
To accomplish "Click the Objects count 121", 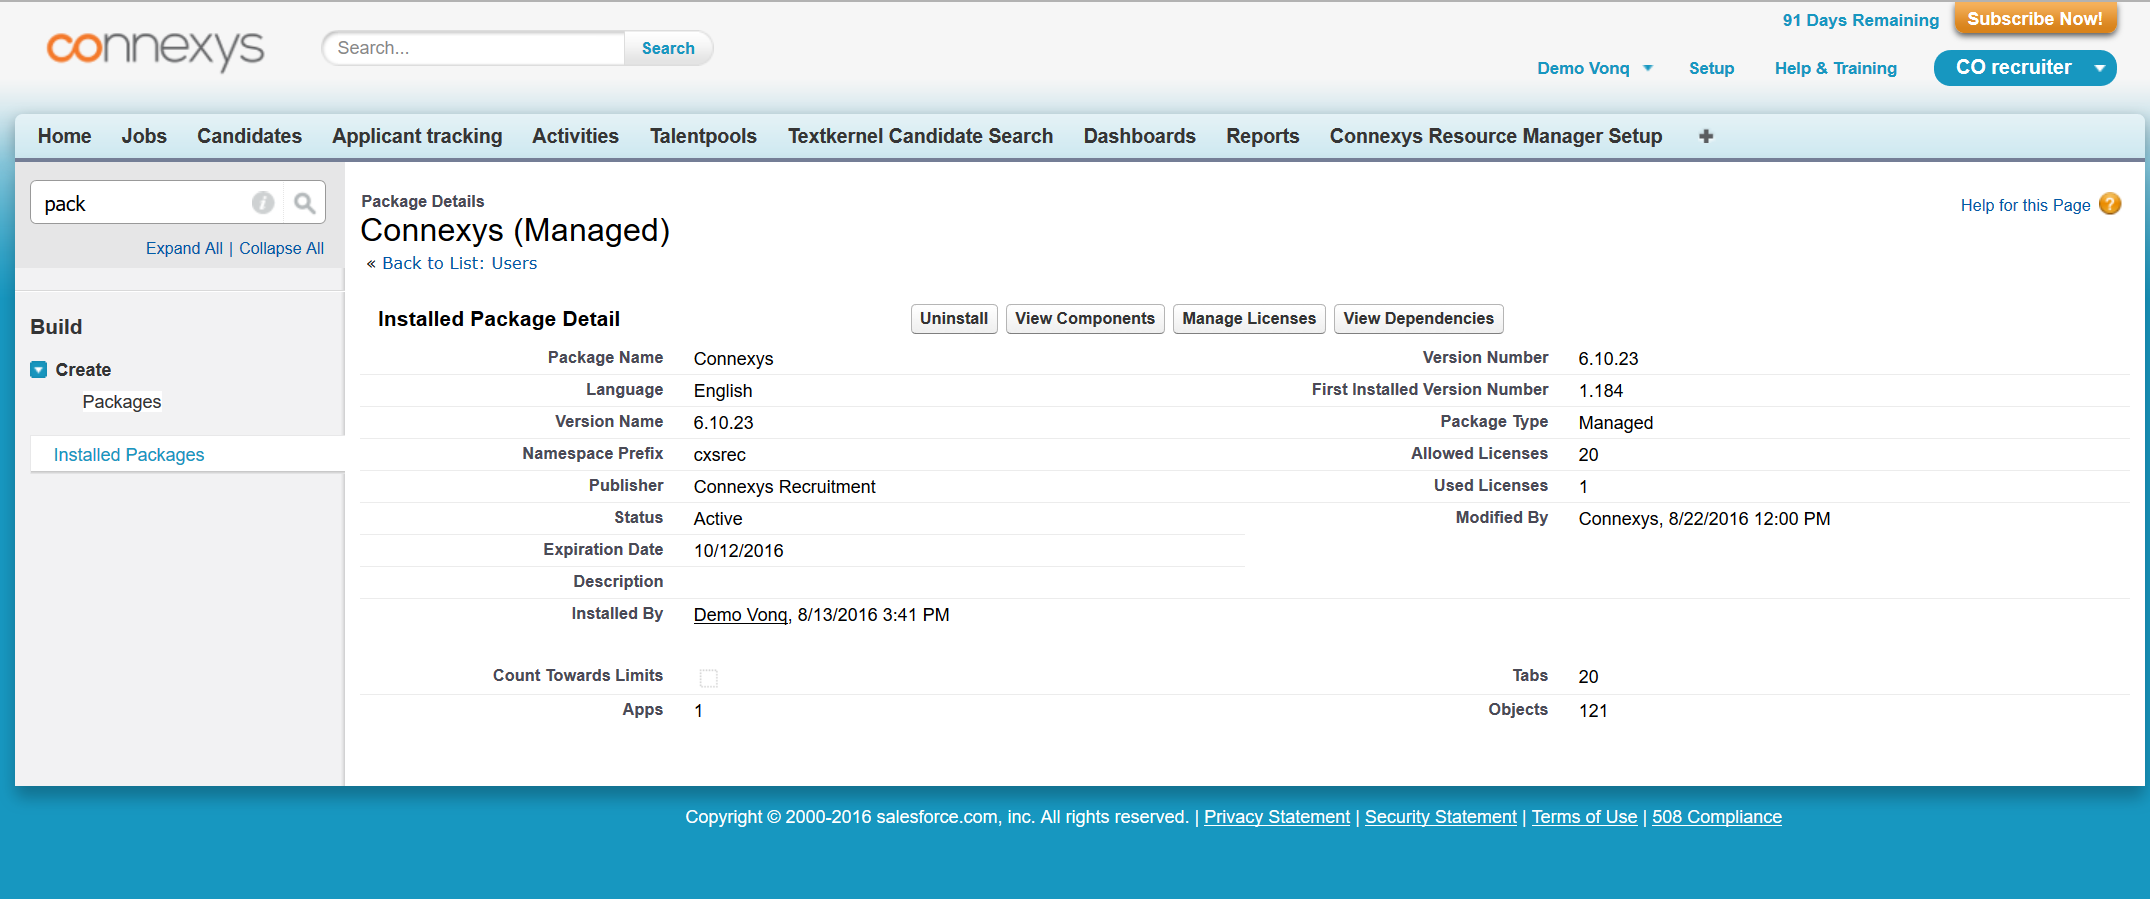I will coord(1593,711).
